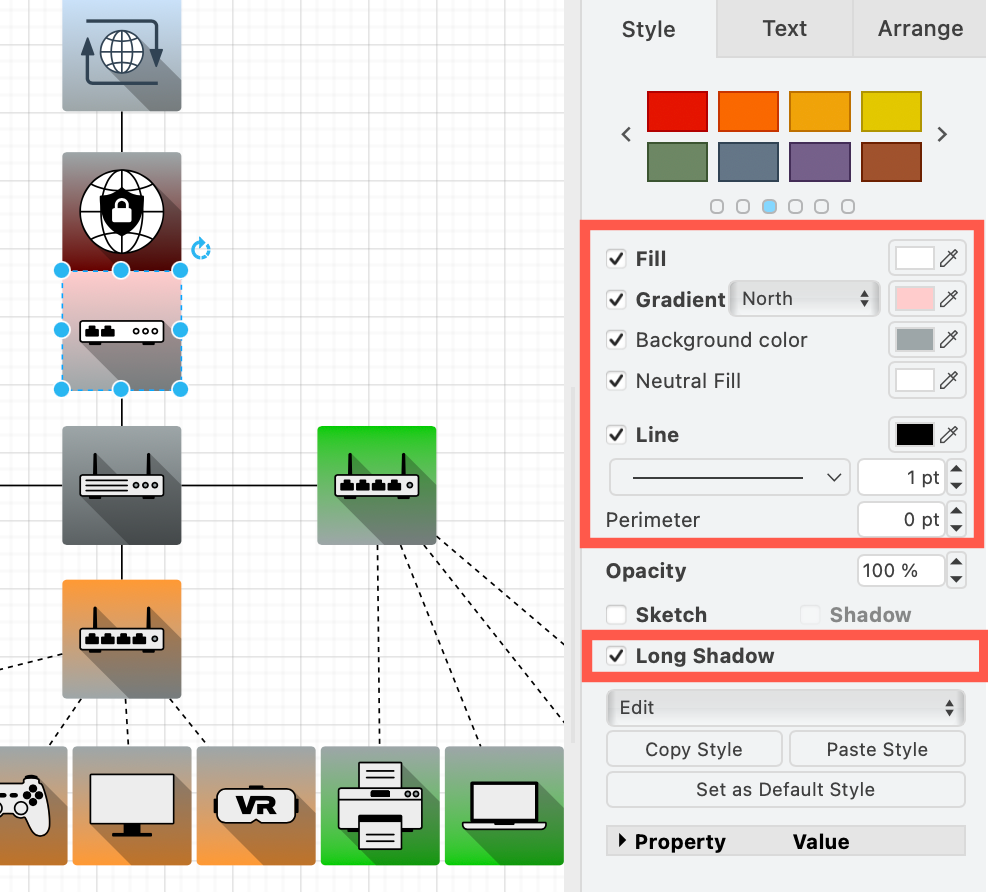Select the green wireless router shape
Viewport: 988px width, 892px height.
[x=376, y=485]
